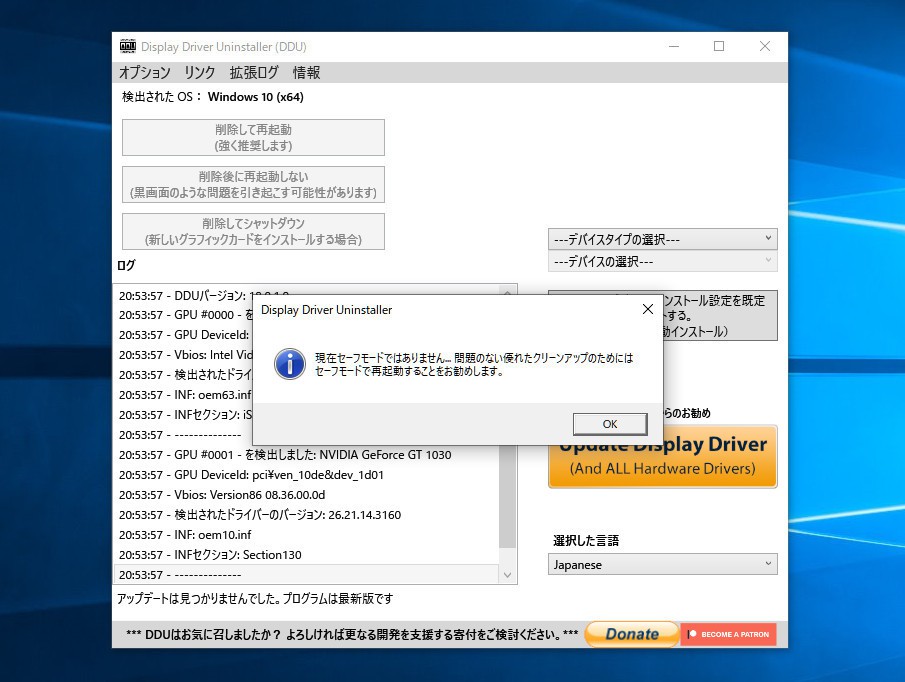Click log scrollbar down arrow
Image resolution: width=905 pixels, height=682 pixels.
[507, 575]
